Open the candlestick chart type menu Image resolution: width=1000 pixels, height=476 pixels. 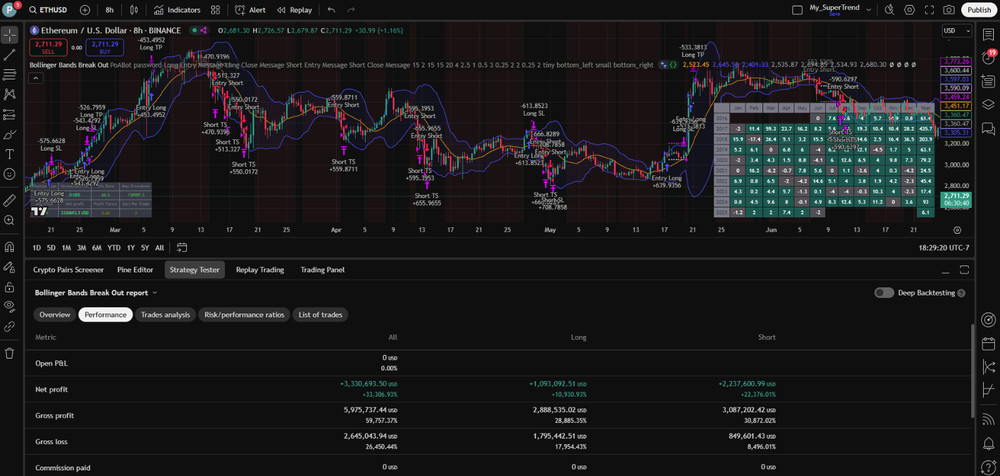point(134,10)
